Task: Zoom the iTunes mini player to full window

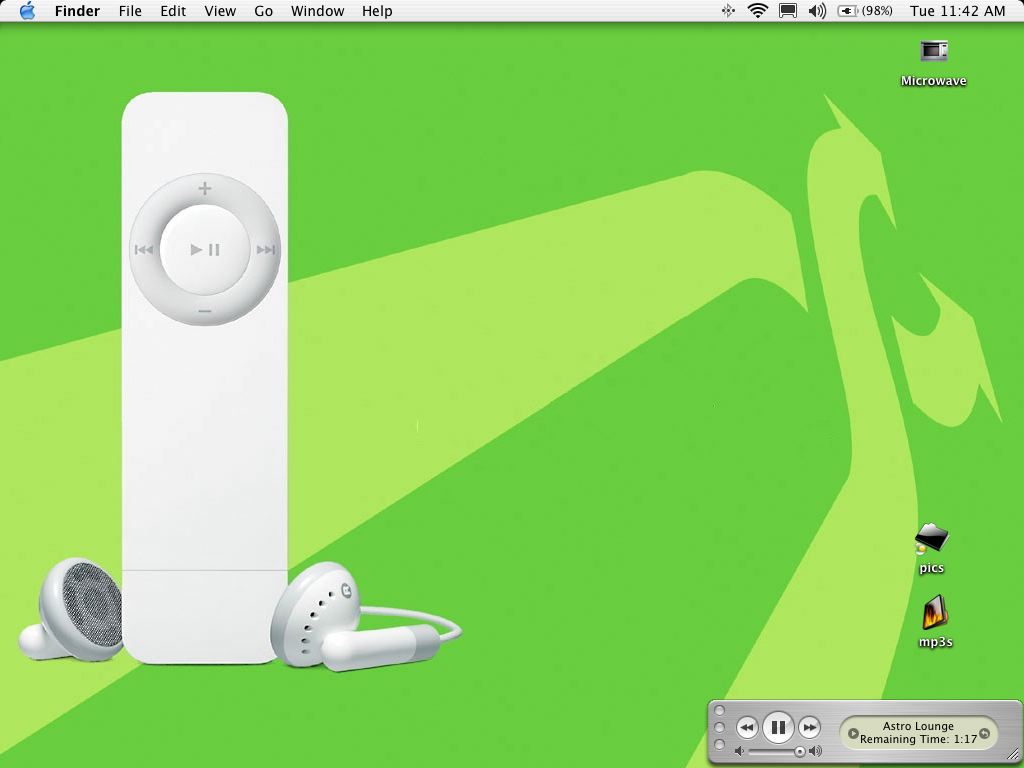Action: point(720,744)
